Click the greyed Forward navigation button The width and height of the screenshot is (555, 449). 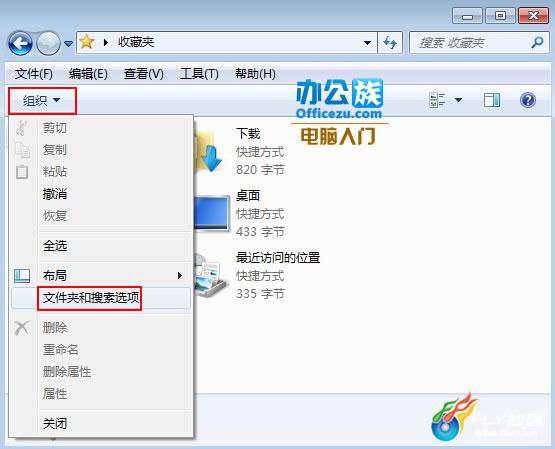point(48,43)
